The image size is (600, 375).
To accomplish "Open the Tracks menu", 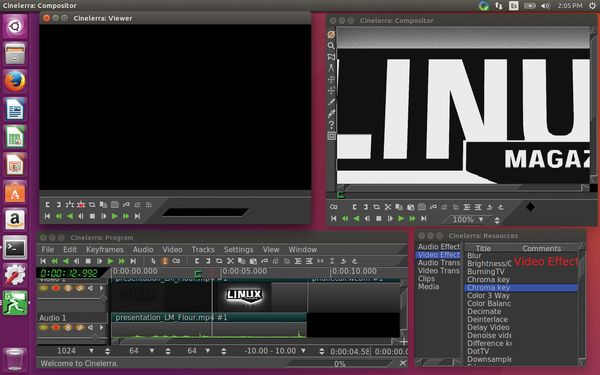I will pyautogui.click(x=203, y=249).
